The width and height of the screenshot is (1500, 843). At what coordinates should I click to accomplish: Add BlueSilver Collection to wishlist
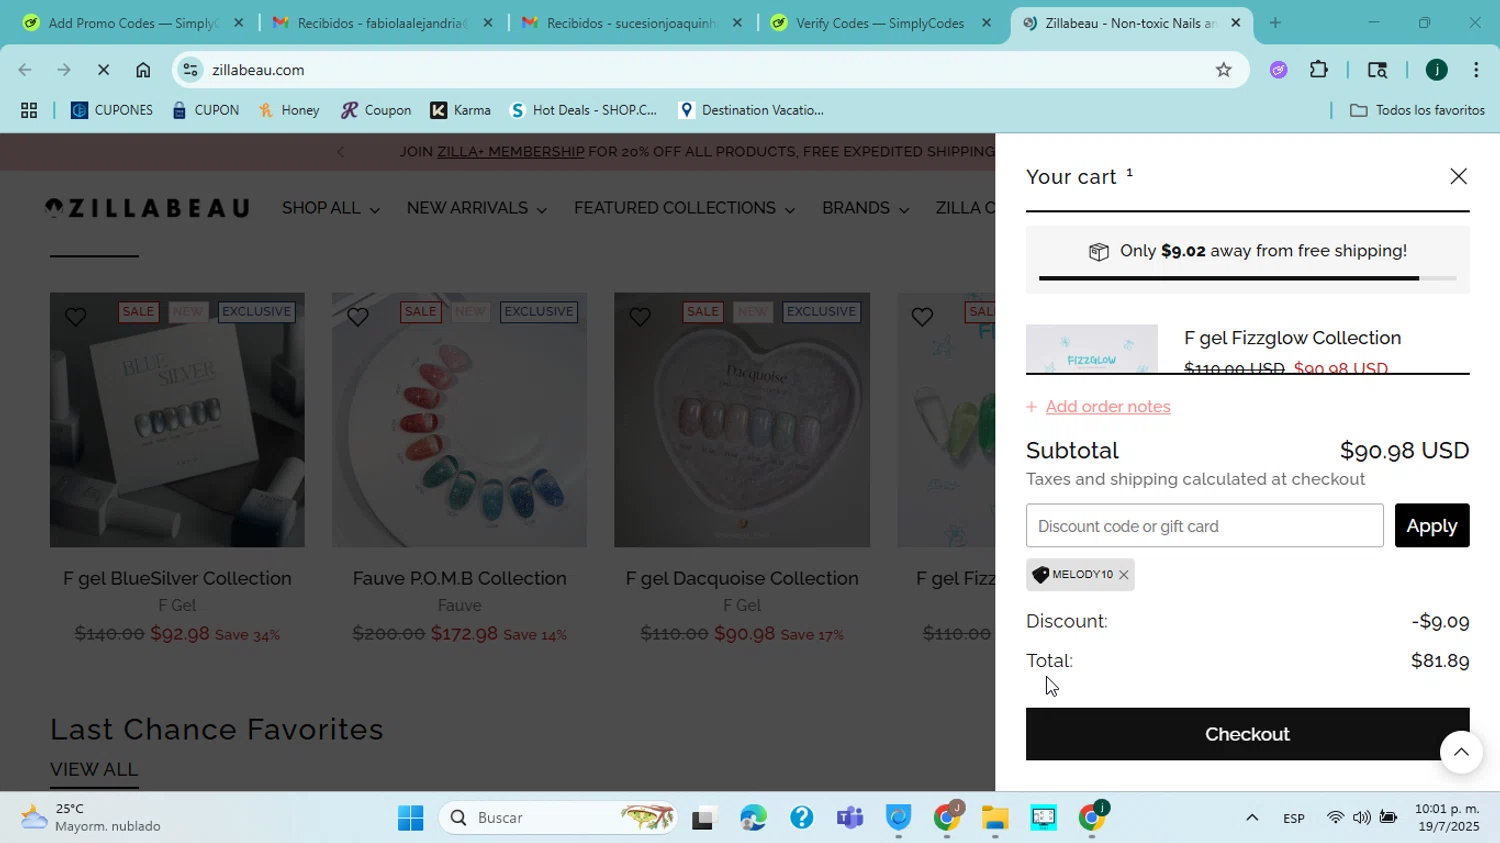click(76, 317)
